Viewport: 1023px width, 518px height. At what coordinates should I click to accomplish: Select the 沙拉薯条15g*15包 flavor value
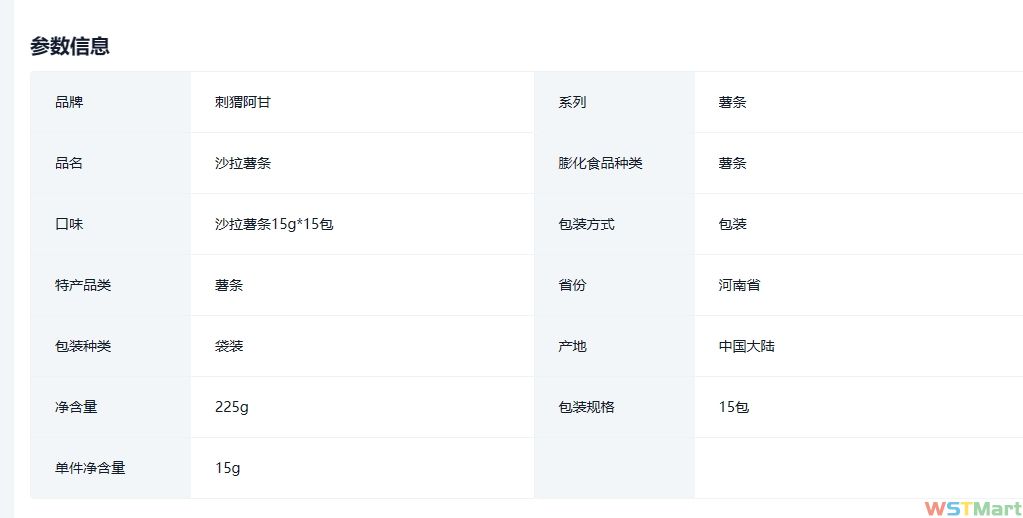click(x=273, y=224)
